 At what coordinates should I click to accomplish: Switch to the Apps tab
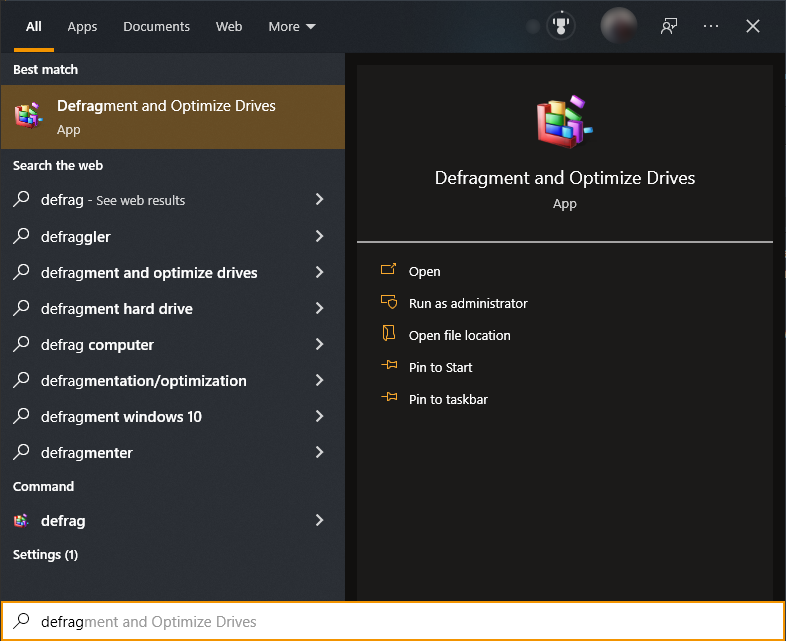tap(82, 27)
